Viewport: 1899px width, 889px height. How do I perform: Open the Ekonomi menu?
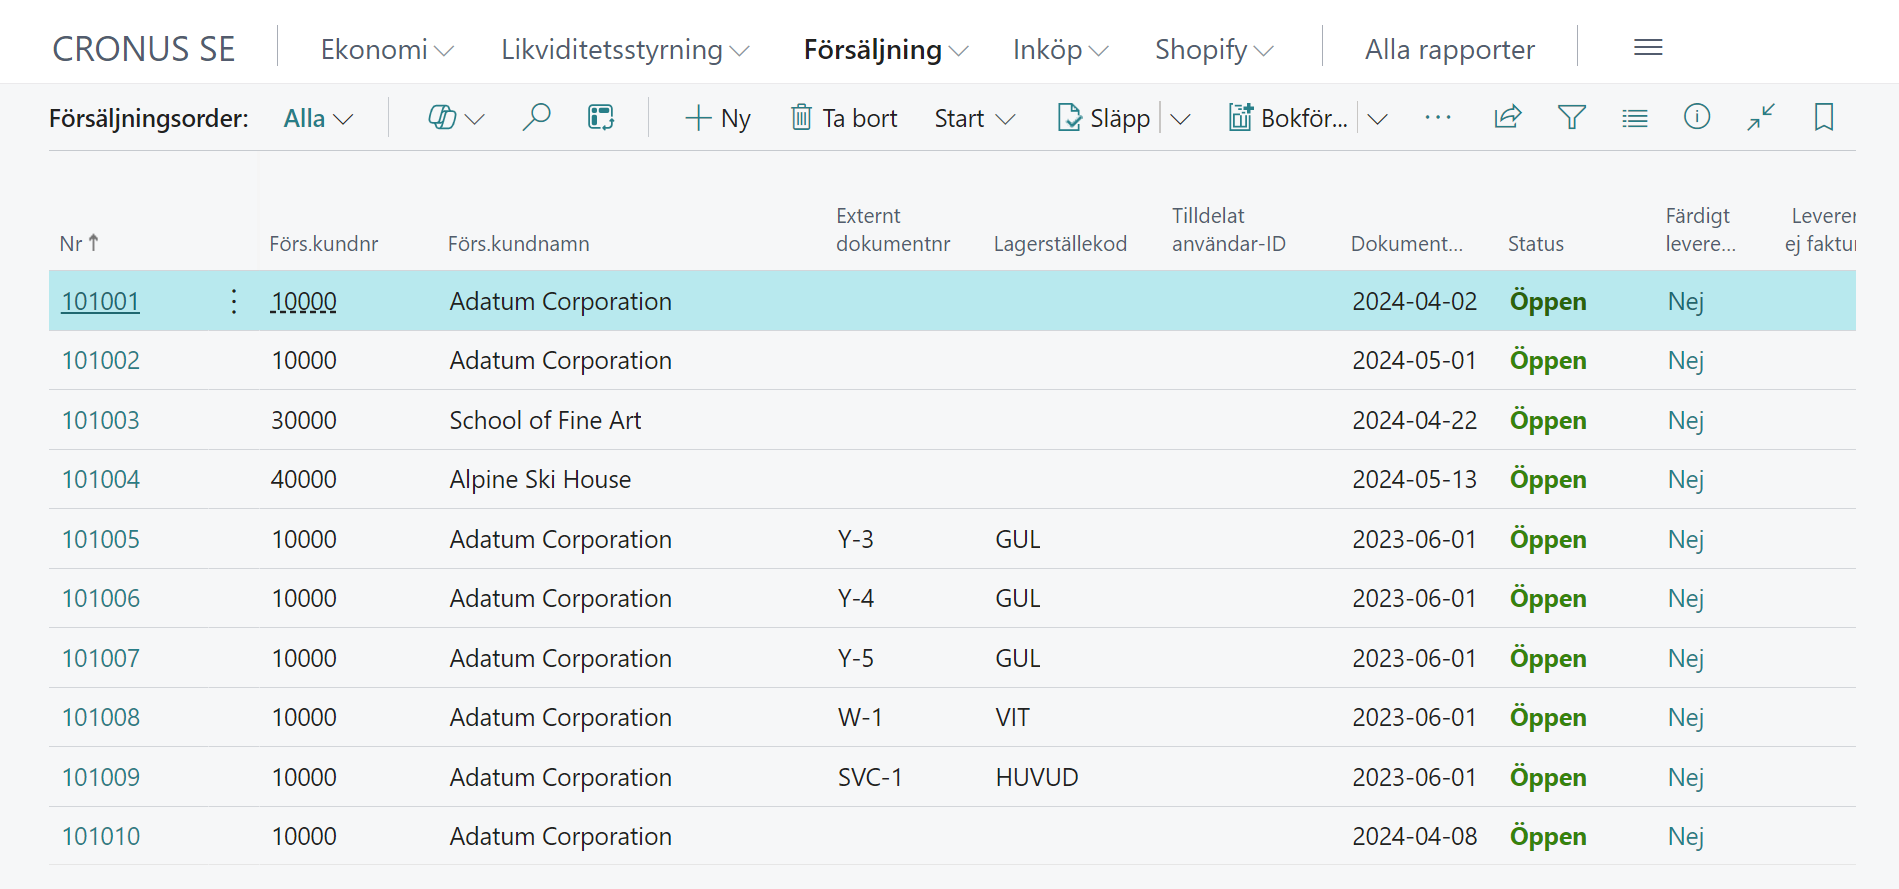pyautogui.click(x=386, y=49)
